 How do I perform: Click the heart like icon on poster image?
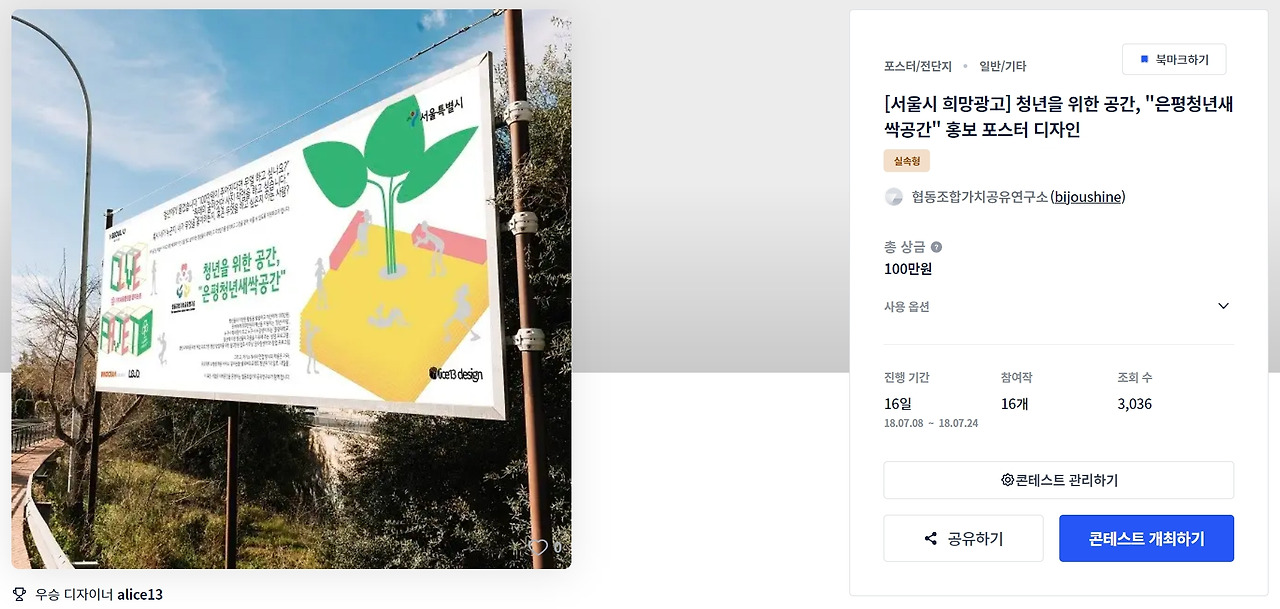[x=539, y=547]
